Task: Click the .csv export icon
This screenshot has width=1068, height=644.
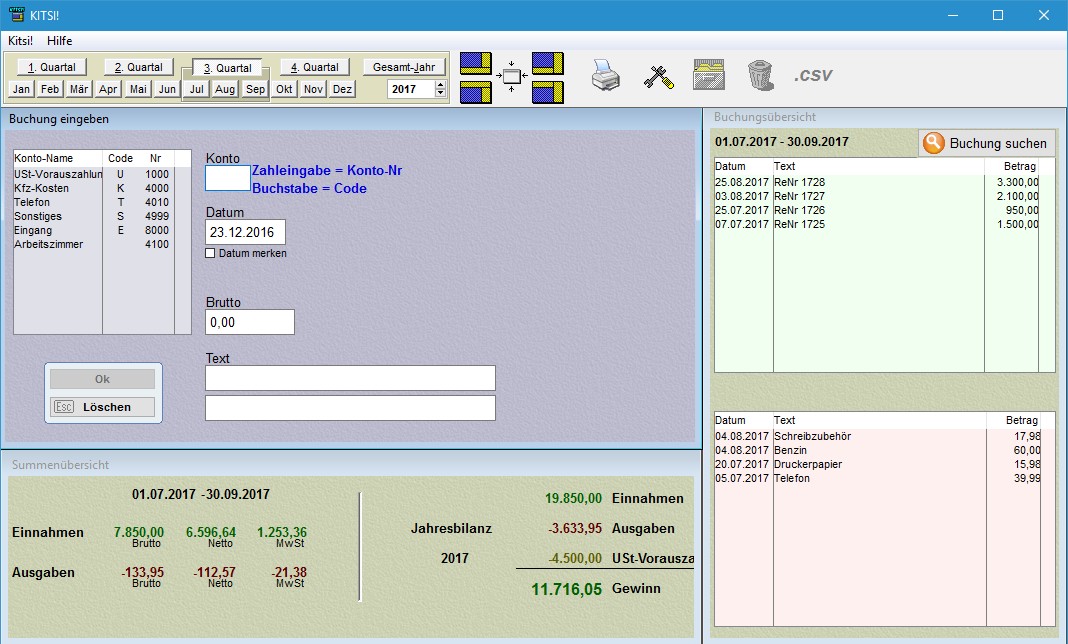Action: (813, 76)
